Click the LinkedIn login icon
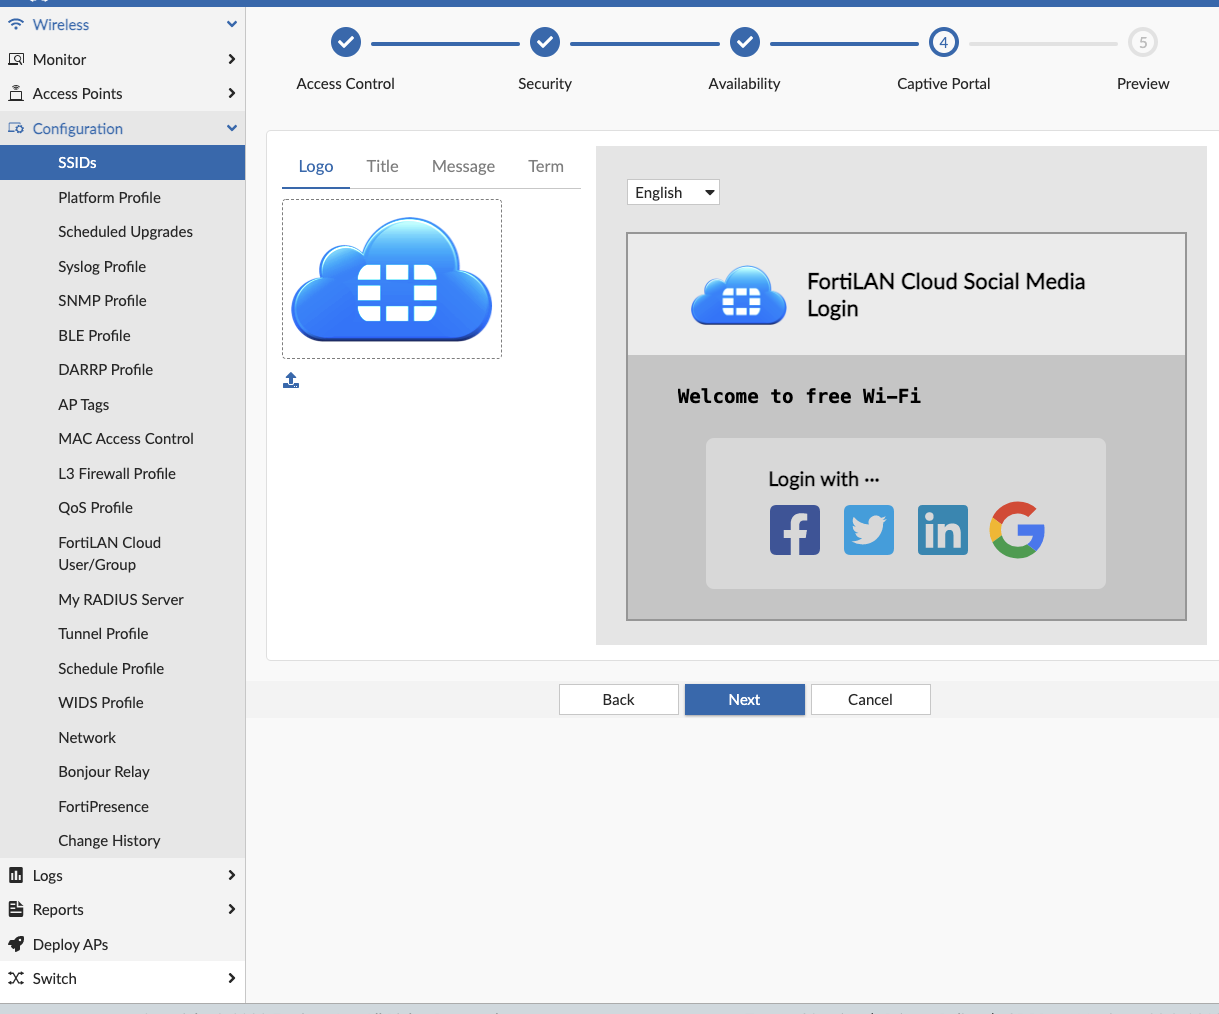This screenshot has height=1014, width=1219. click(x=942, y=530)
